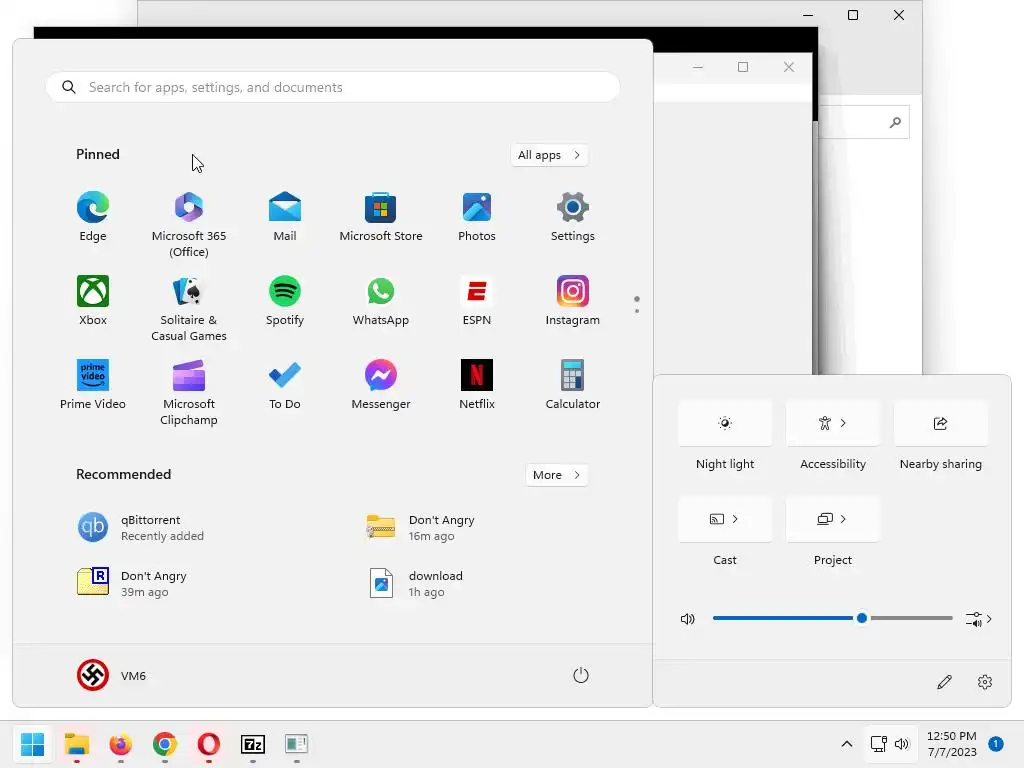
Task: Open Don't Angry archive from 16m ago
Action: coord(420,528)
